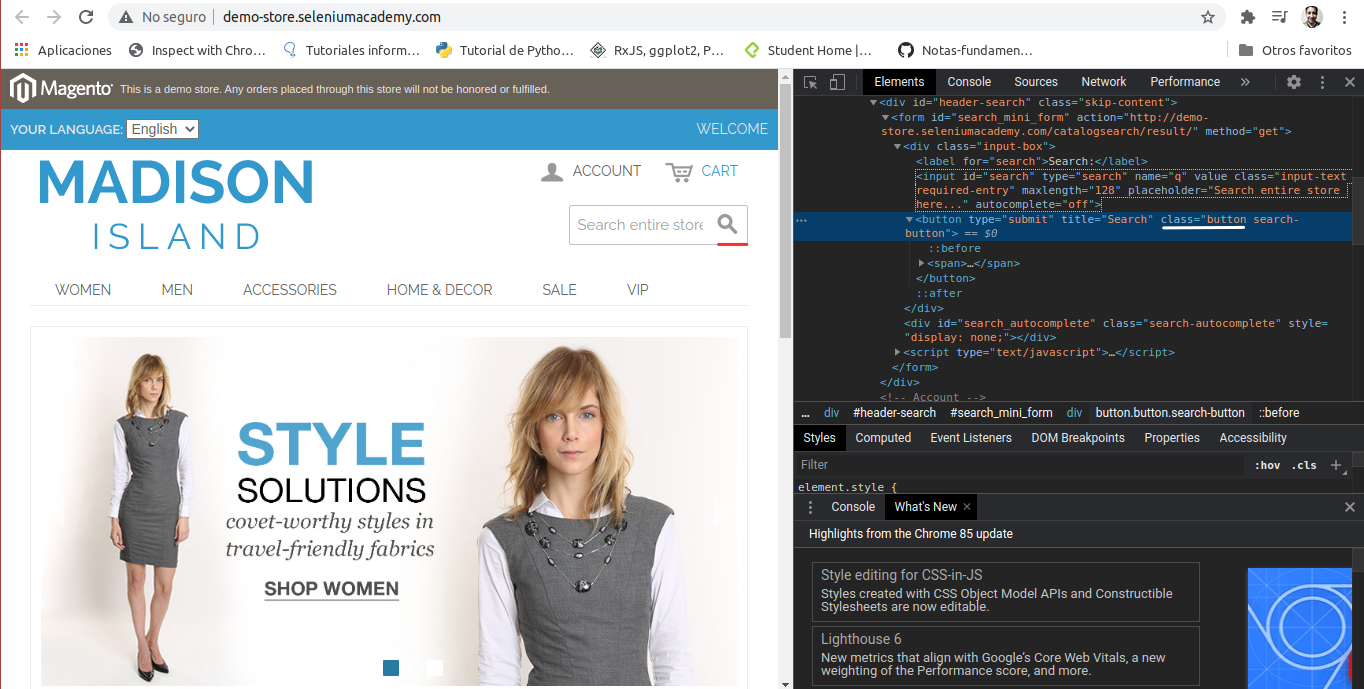Click the new style rule plus icon
Image resolution: width=1364 pixels, height=689 pixels.
click(x=1336, y=465)
